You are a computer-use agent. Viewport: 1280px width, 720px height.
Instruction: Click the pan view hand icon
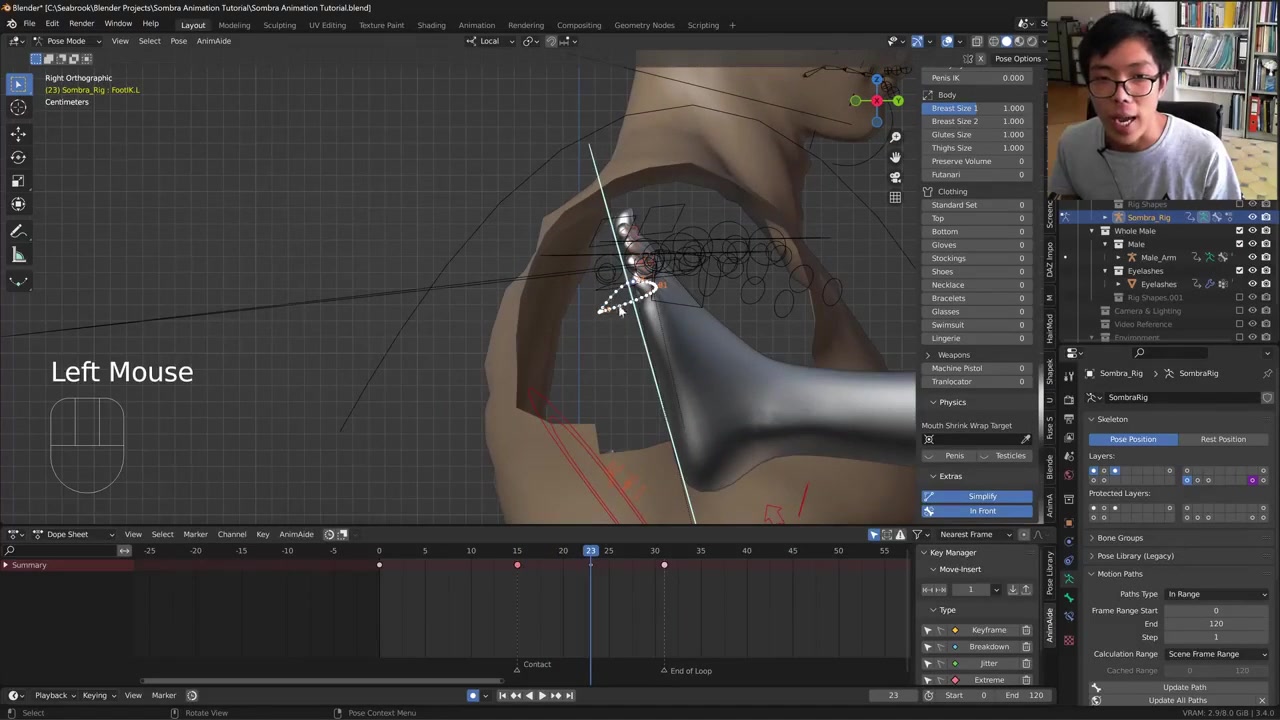pos(895,157)
